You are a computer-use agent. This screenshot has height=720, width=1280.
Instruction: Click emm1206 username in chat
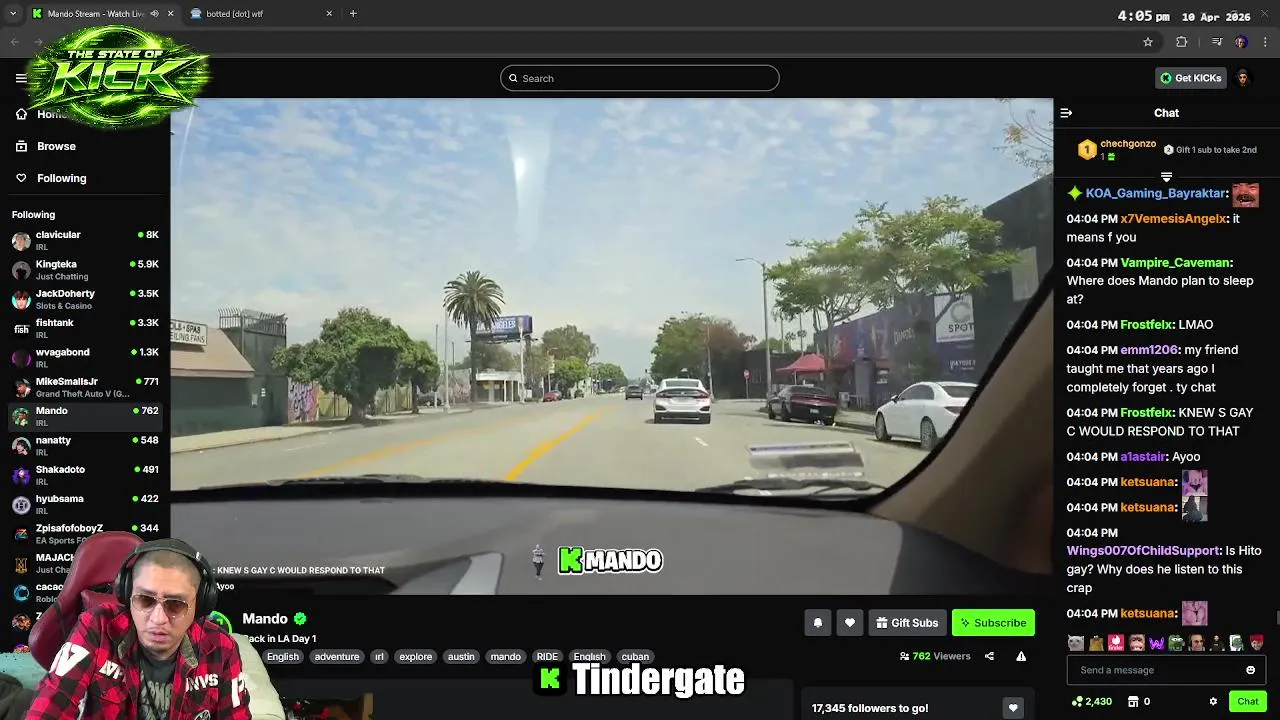(x=1149, y=350)
